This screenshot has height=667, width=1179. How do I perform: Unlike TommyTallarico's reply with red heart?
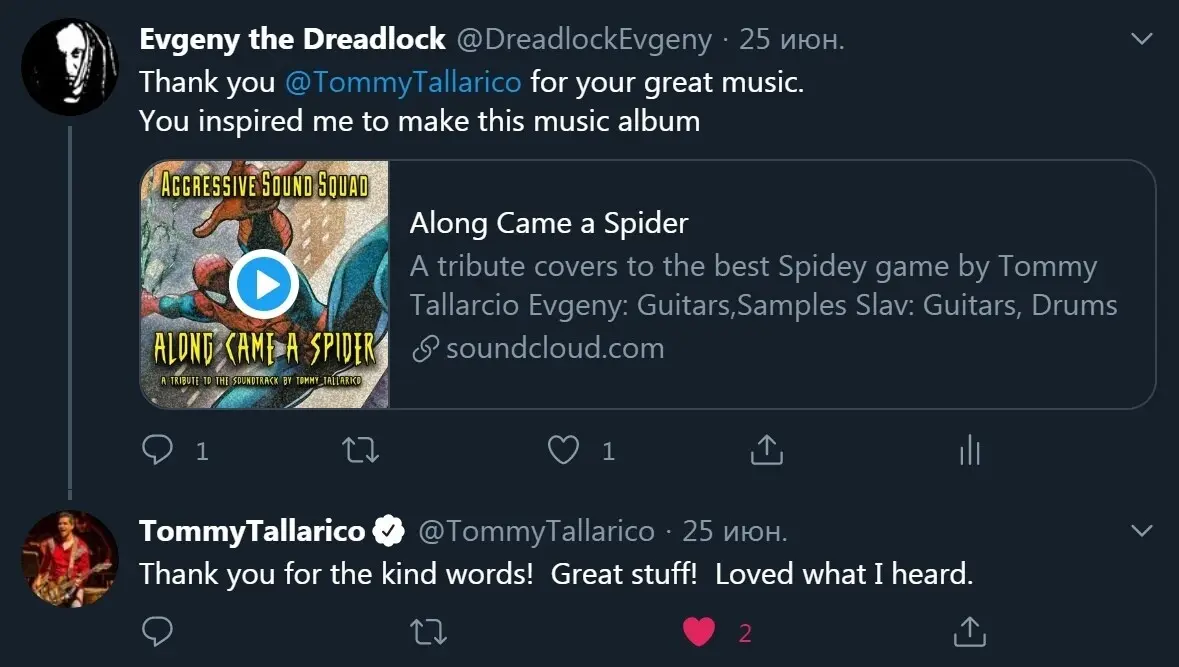[699, 631]
